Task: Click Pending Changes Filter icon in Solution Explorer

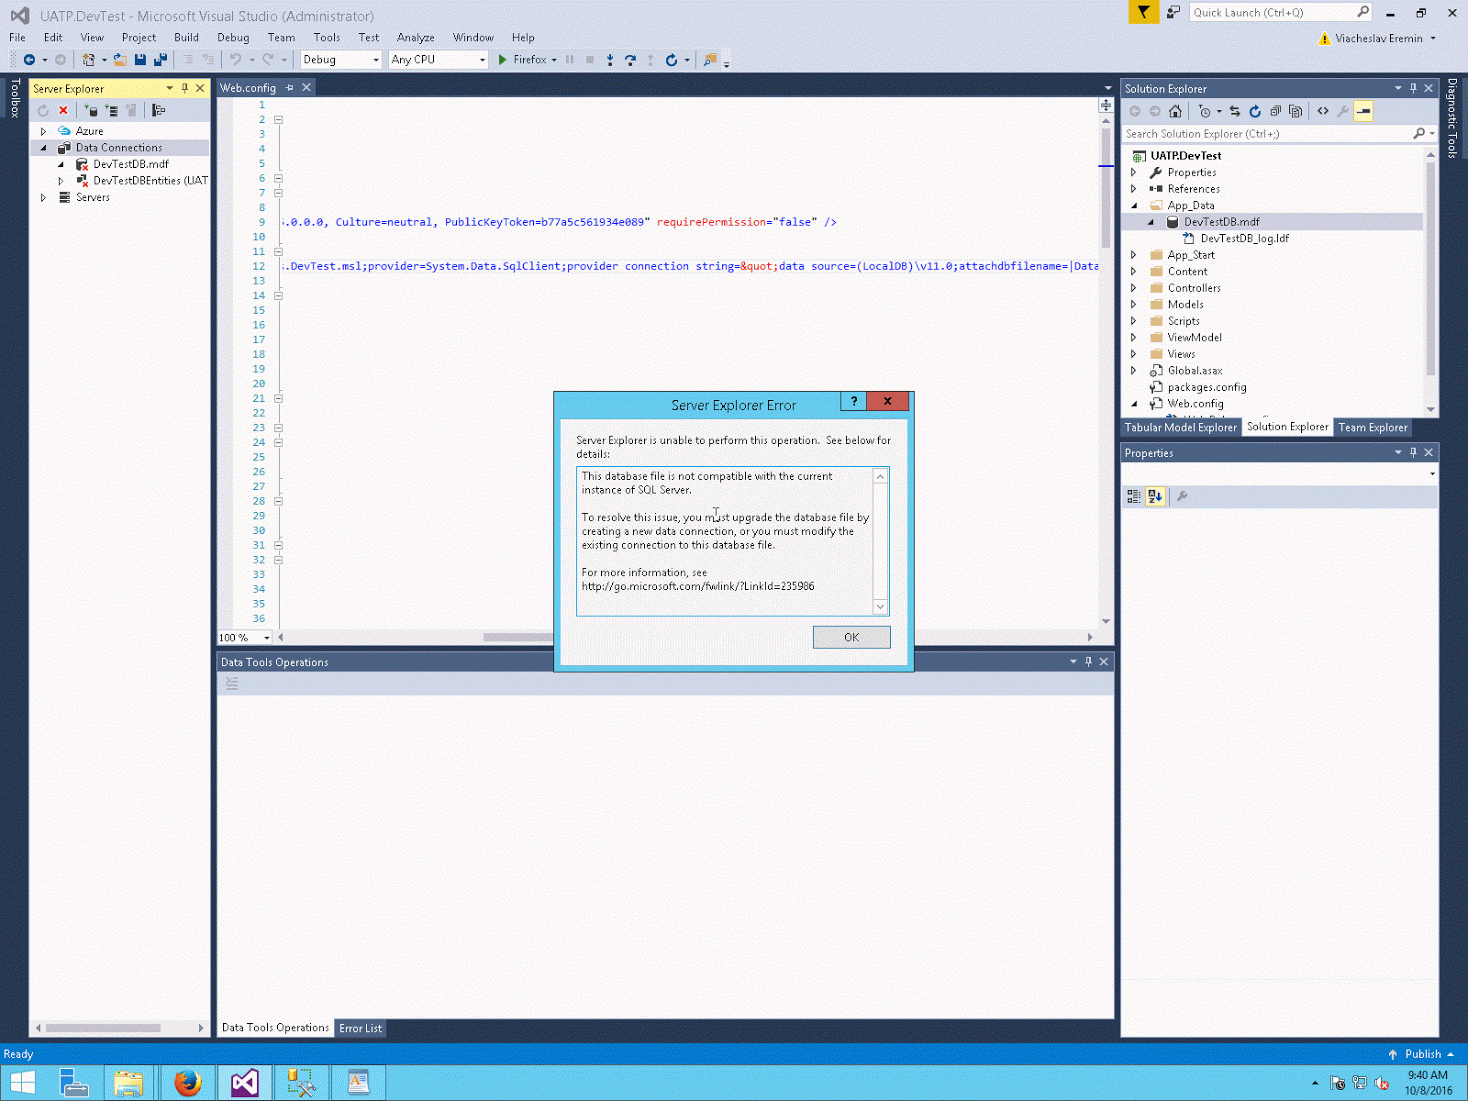Action: click(x=1205, y=111)
